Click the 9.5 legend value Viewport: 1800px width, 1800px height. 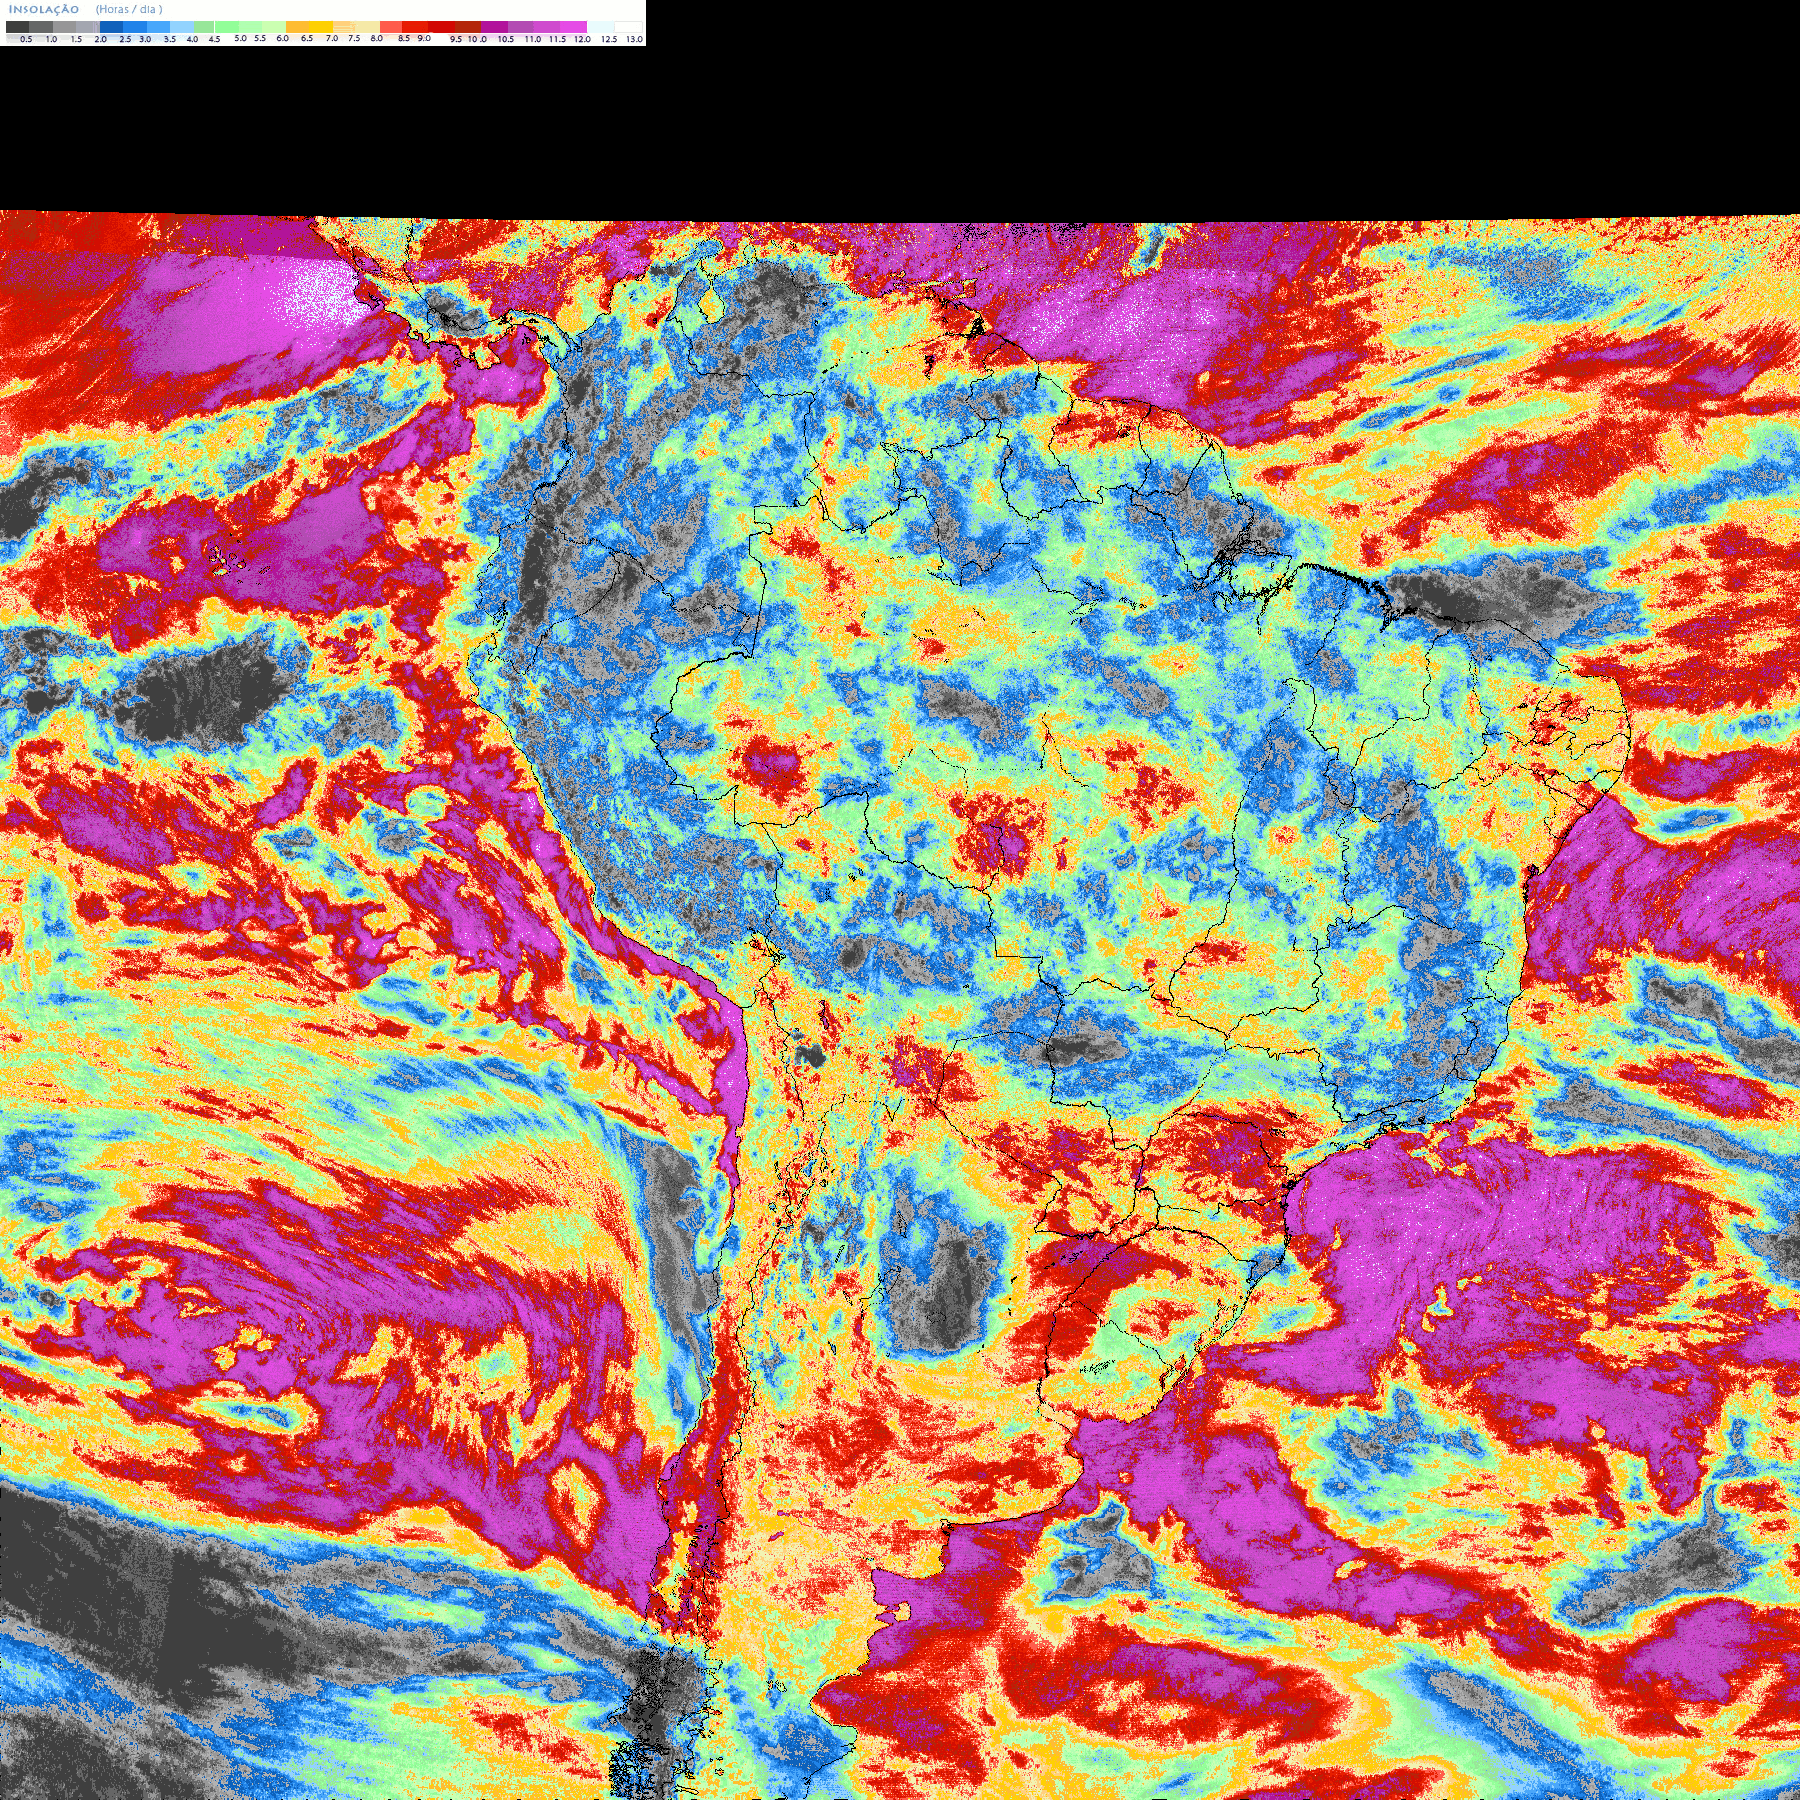click(x=456, y=39)
